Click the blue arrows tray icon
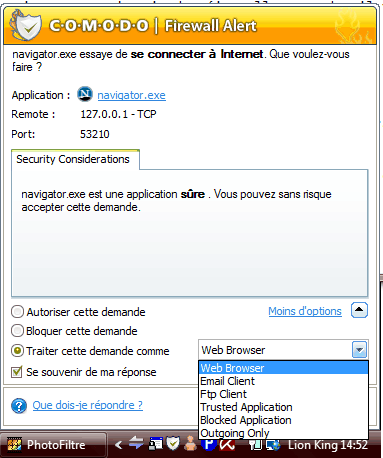This screenshot has width=383, height=458. click(x=136, y=443)
